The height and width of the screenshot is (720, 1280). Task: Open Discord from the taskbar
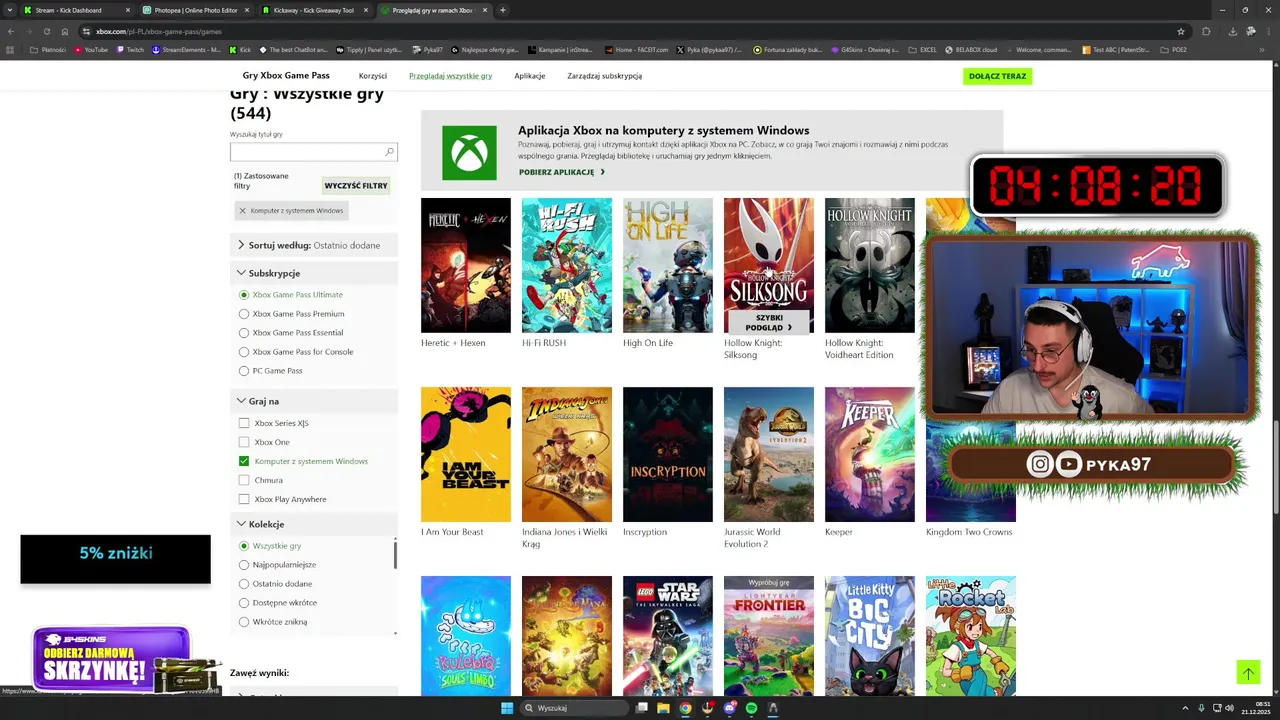(729, 708)
